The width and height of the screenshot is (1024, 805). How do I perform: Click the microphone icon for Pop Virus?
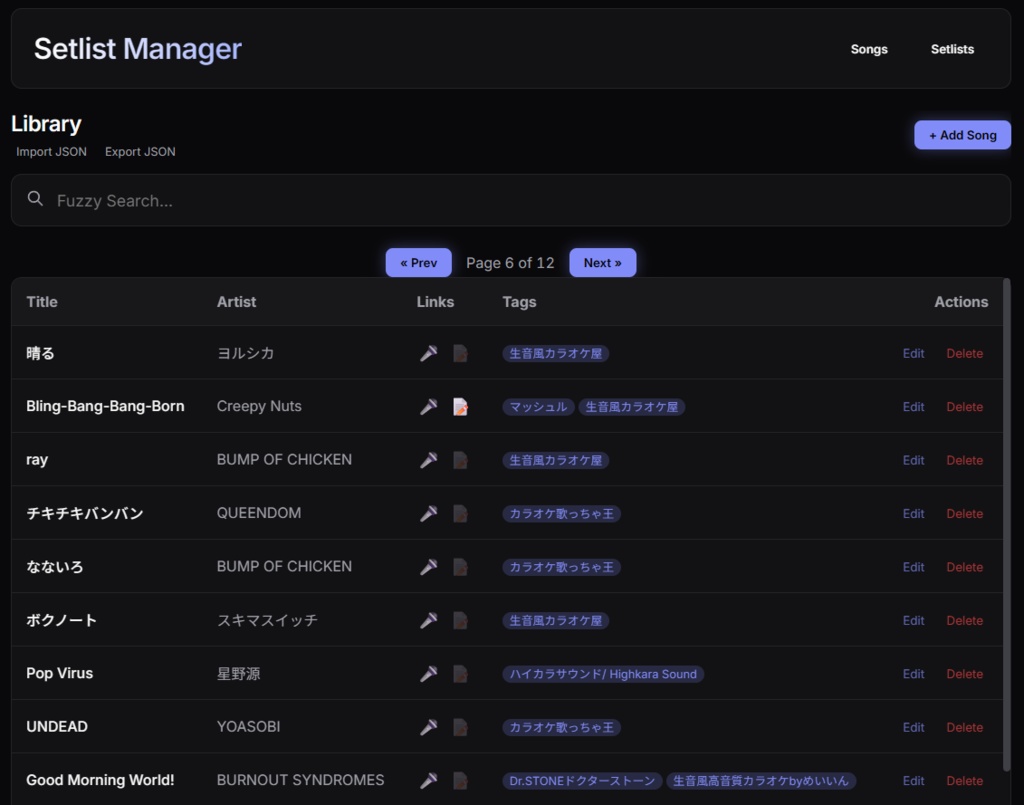[x=429, y=673]
